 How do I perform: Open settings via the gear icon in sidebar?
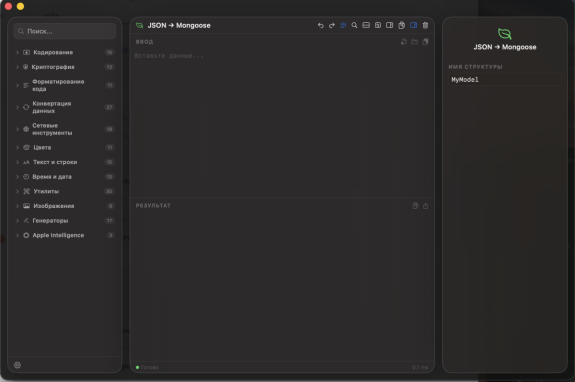(17, 365)
